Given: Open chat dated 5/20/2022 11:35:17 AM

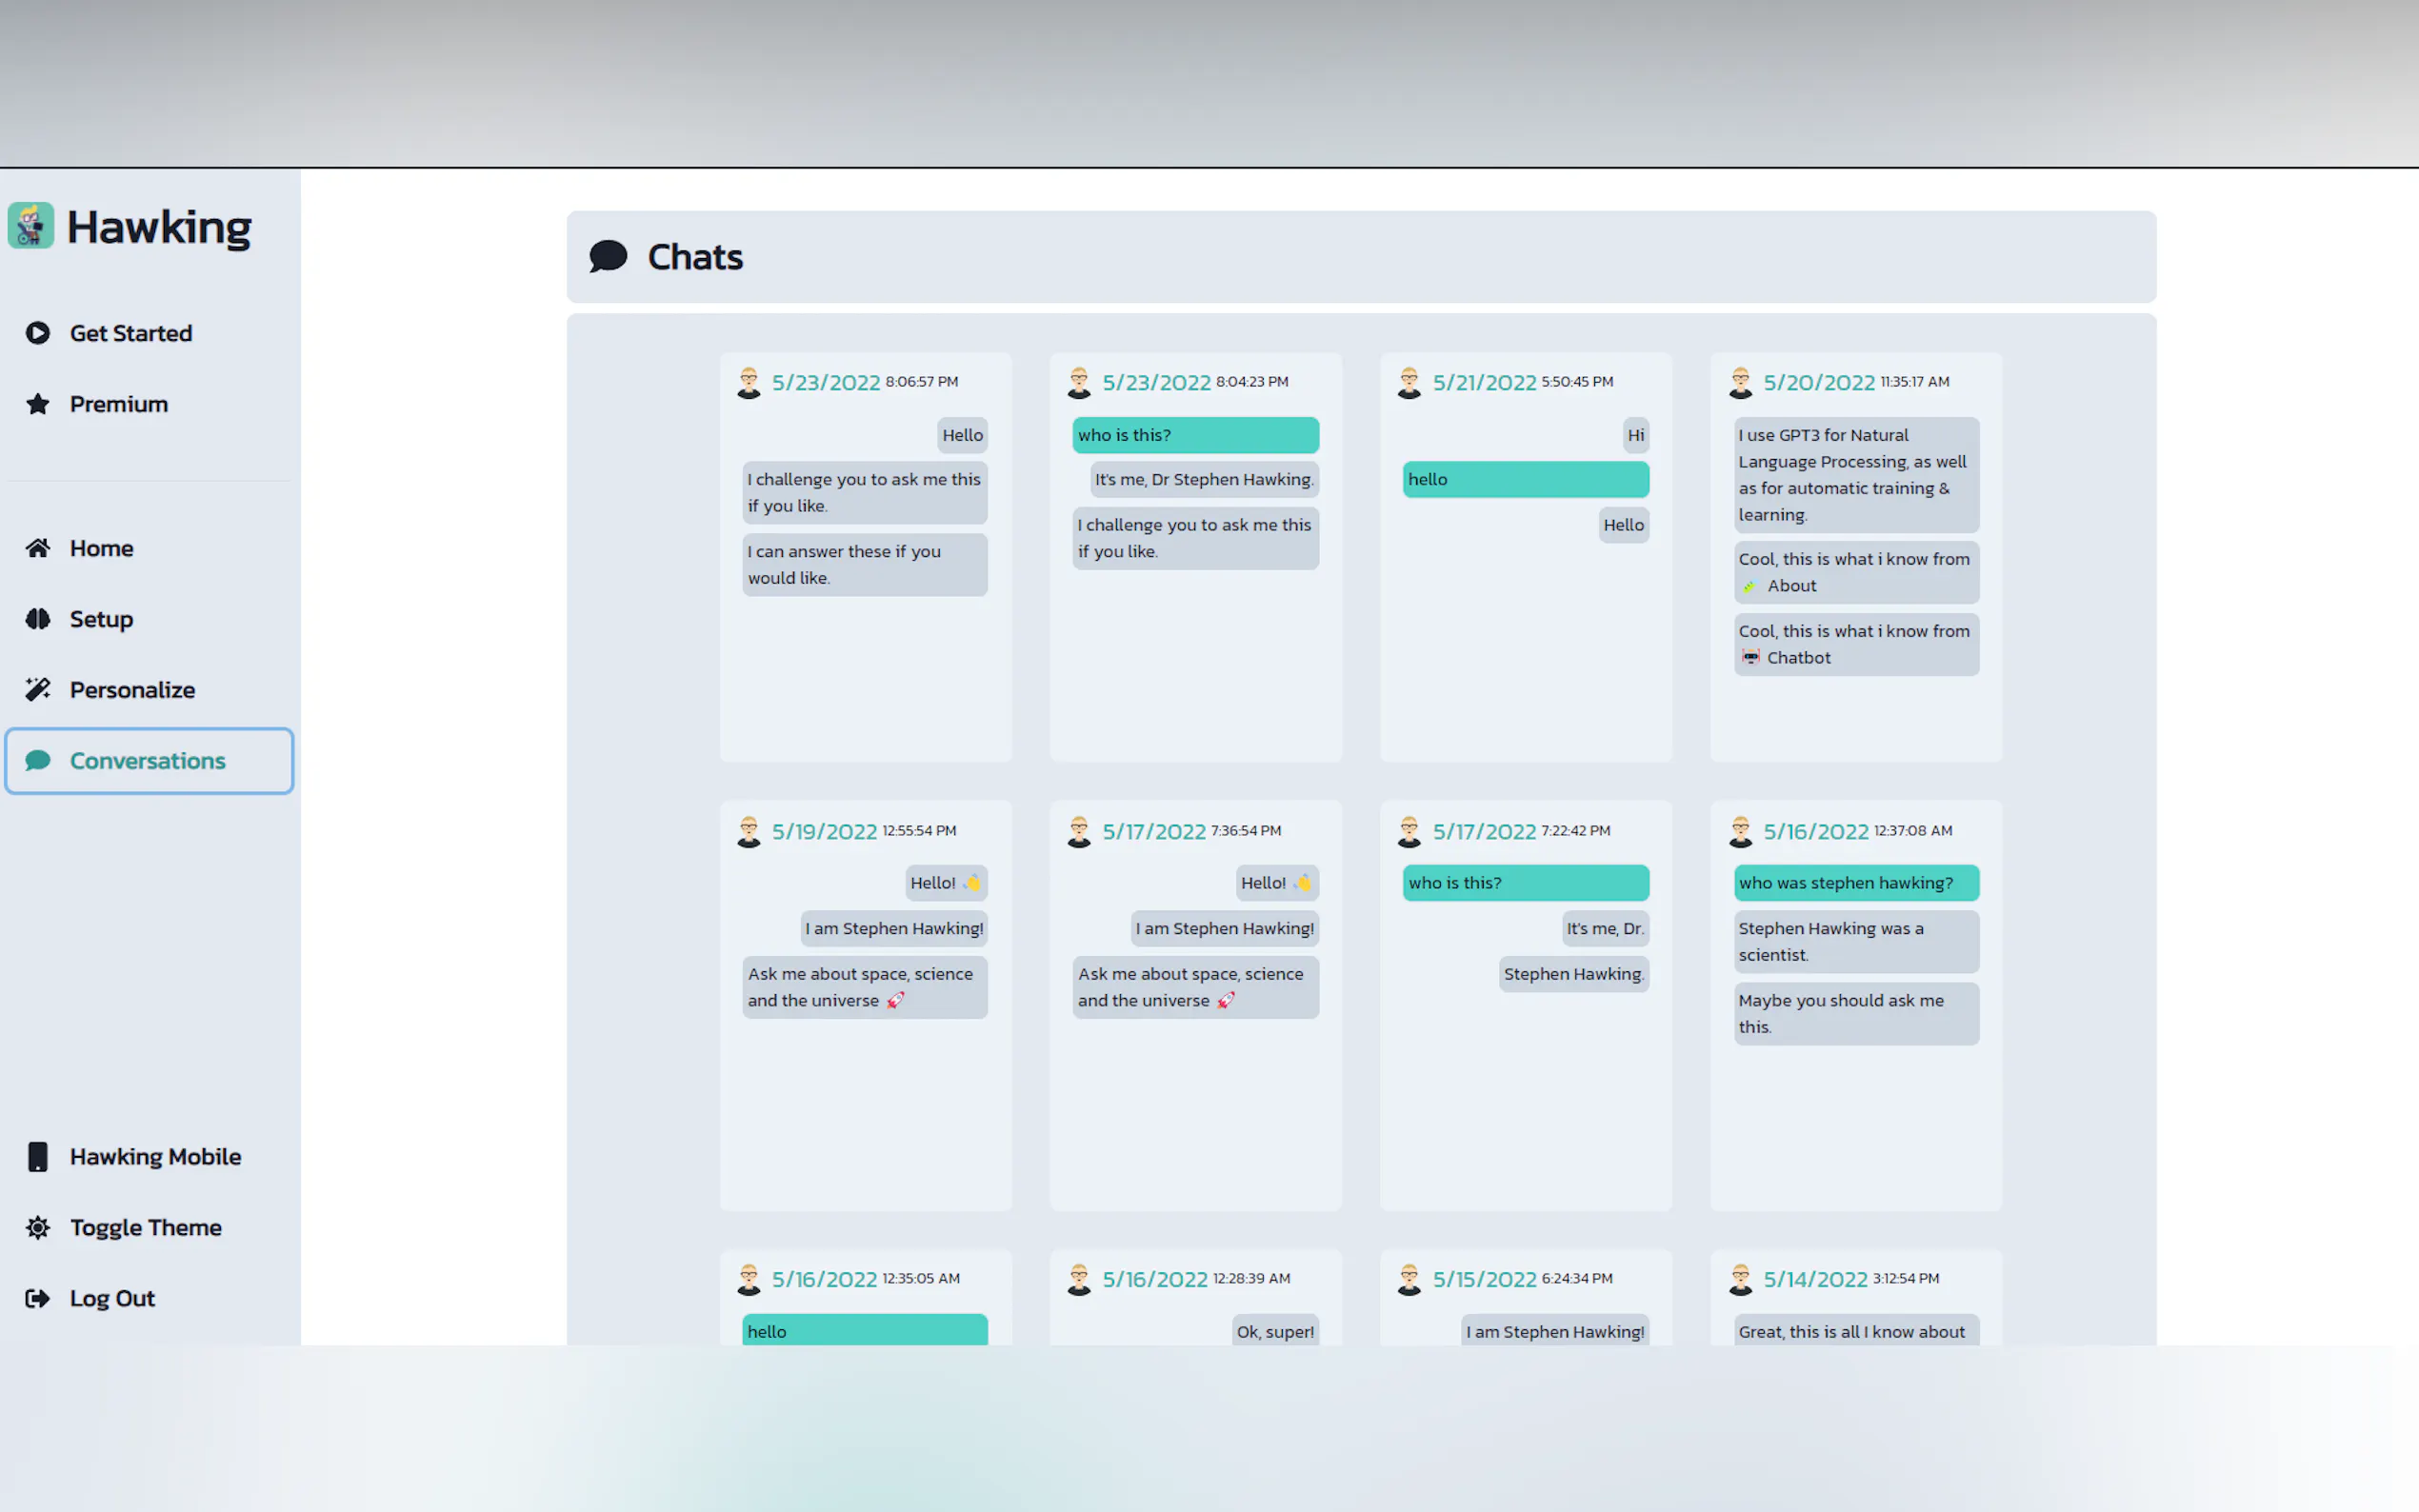Looking at the screenshot, I should pyautogui.click(x=1818, y=383).
